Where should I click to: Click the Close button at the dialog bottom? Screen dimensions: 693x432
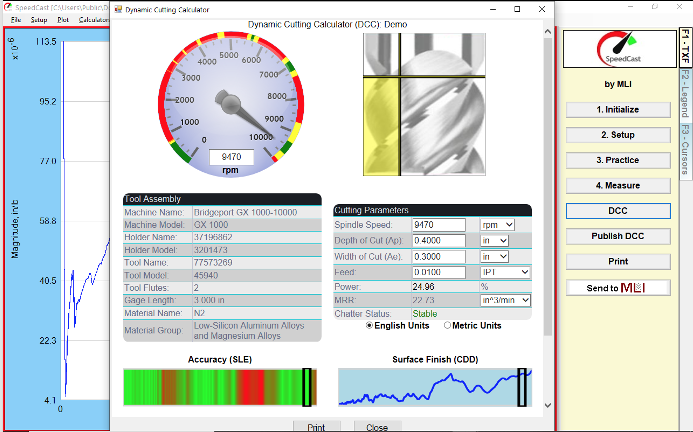pos(377,426)
